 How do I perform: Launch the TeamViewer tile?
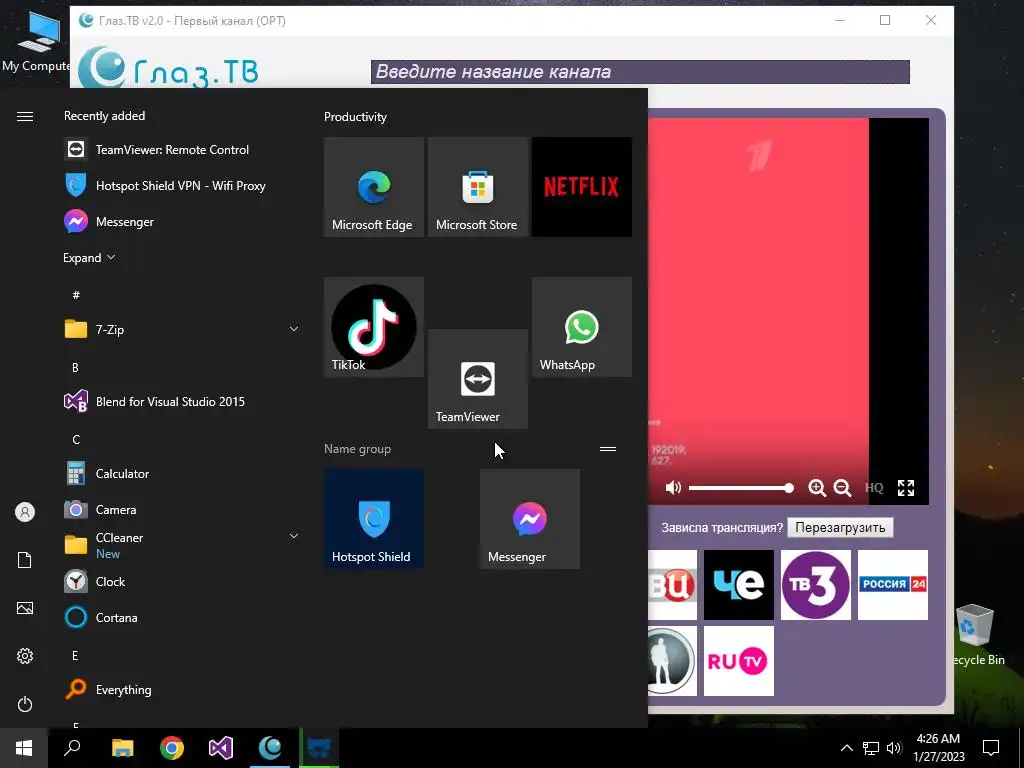pyautogui.click(x=477, y=379)
